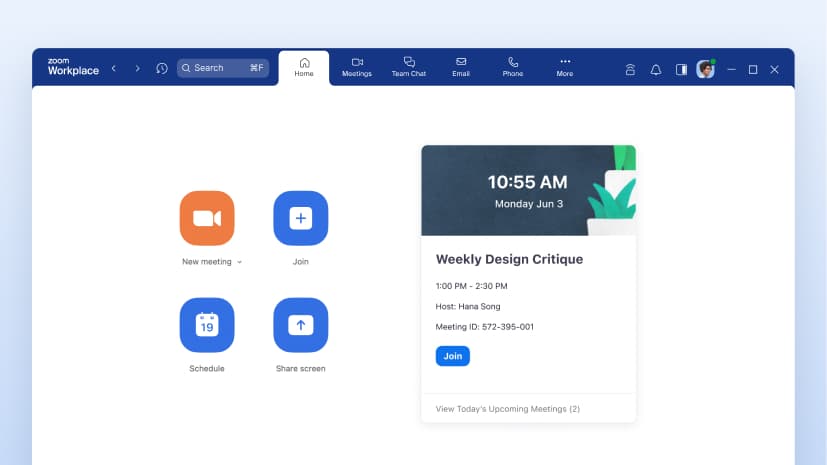Toggle the side panel layout icon
Screen dimensions: 827x465
point(681,69)
